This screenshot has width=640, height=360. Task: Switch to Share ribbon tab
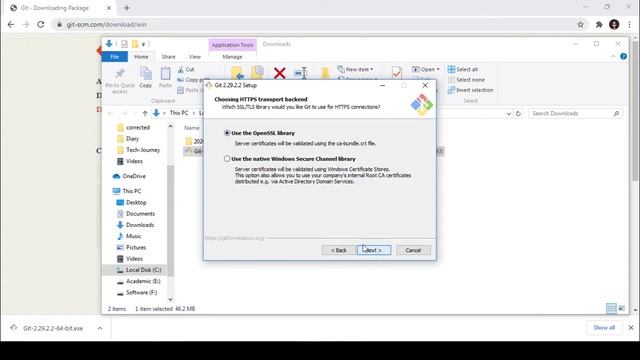[168, 57]
